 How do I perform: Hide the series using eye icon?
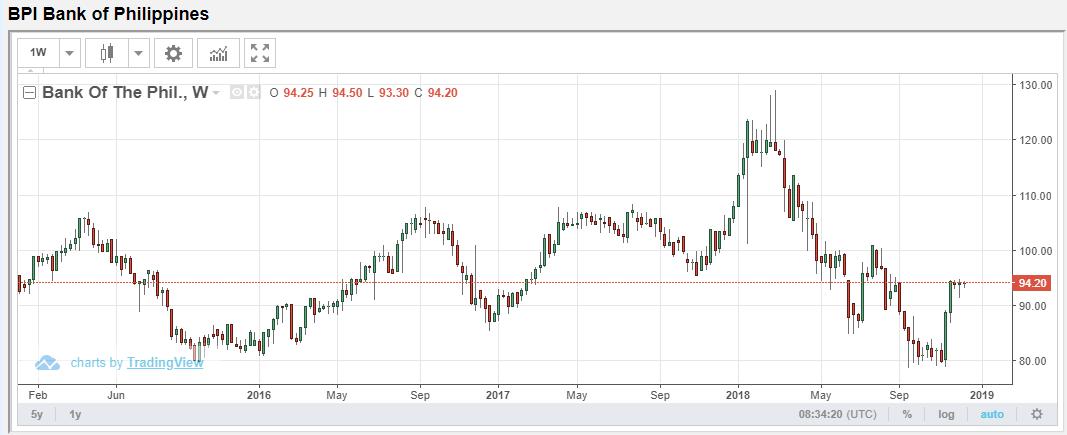(237, 93)
